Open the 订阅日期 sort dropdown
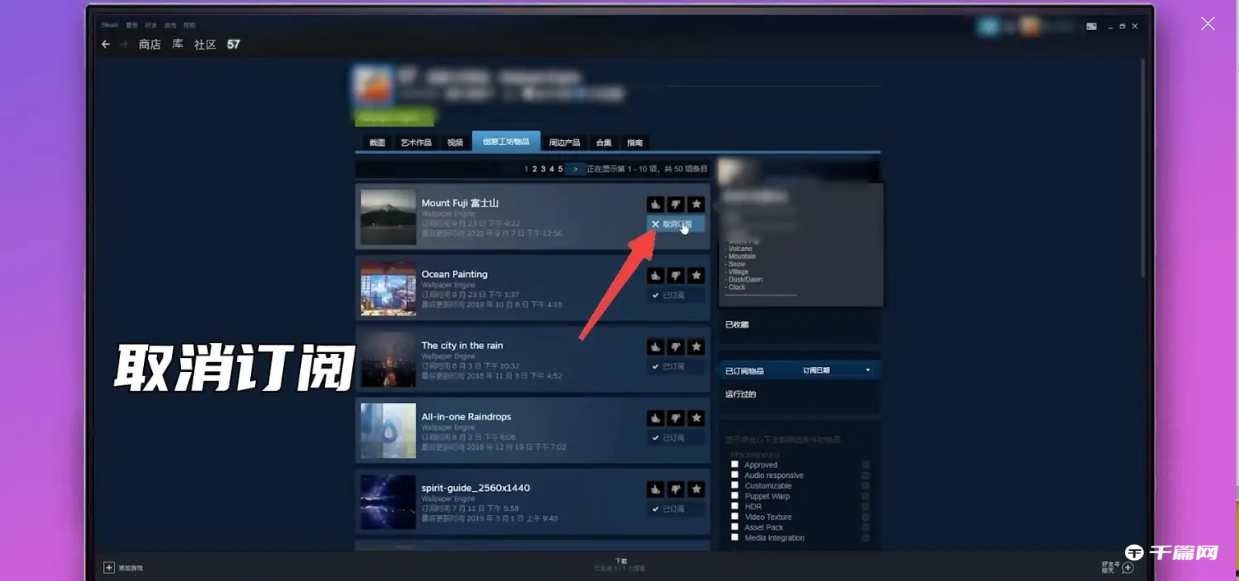The height and width of the screenshot is (581, 1239). coord(836,371)
